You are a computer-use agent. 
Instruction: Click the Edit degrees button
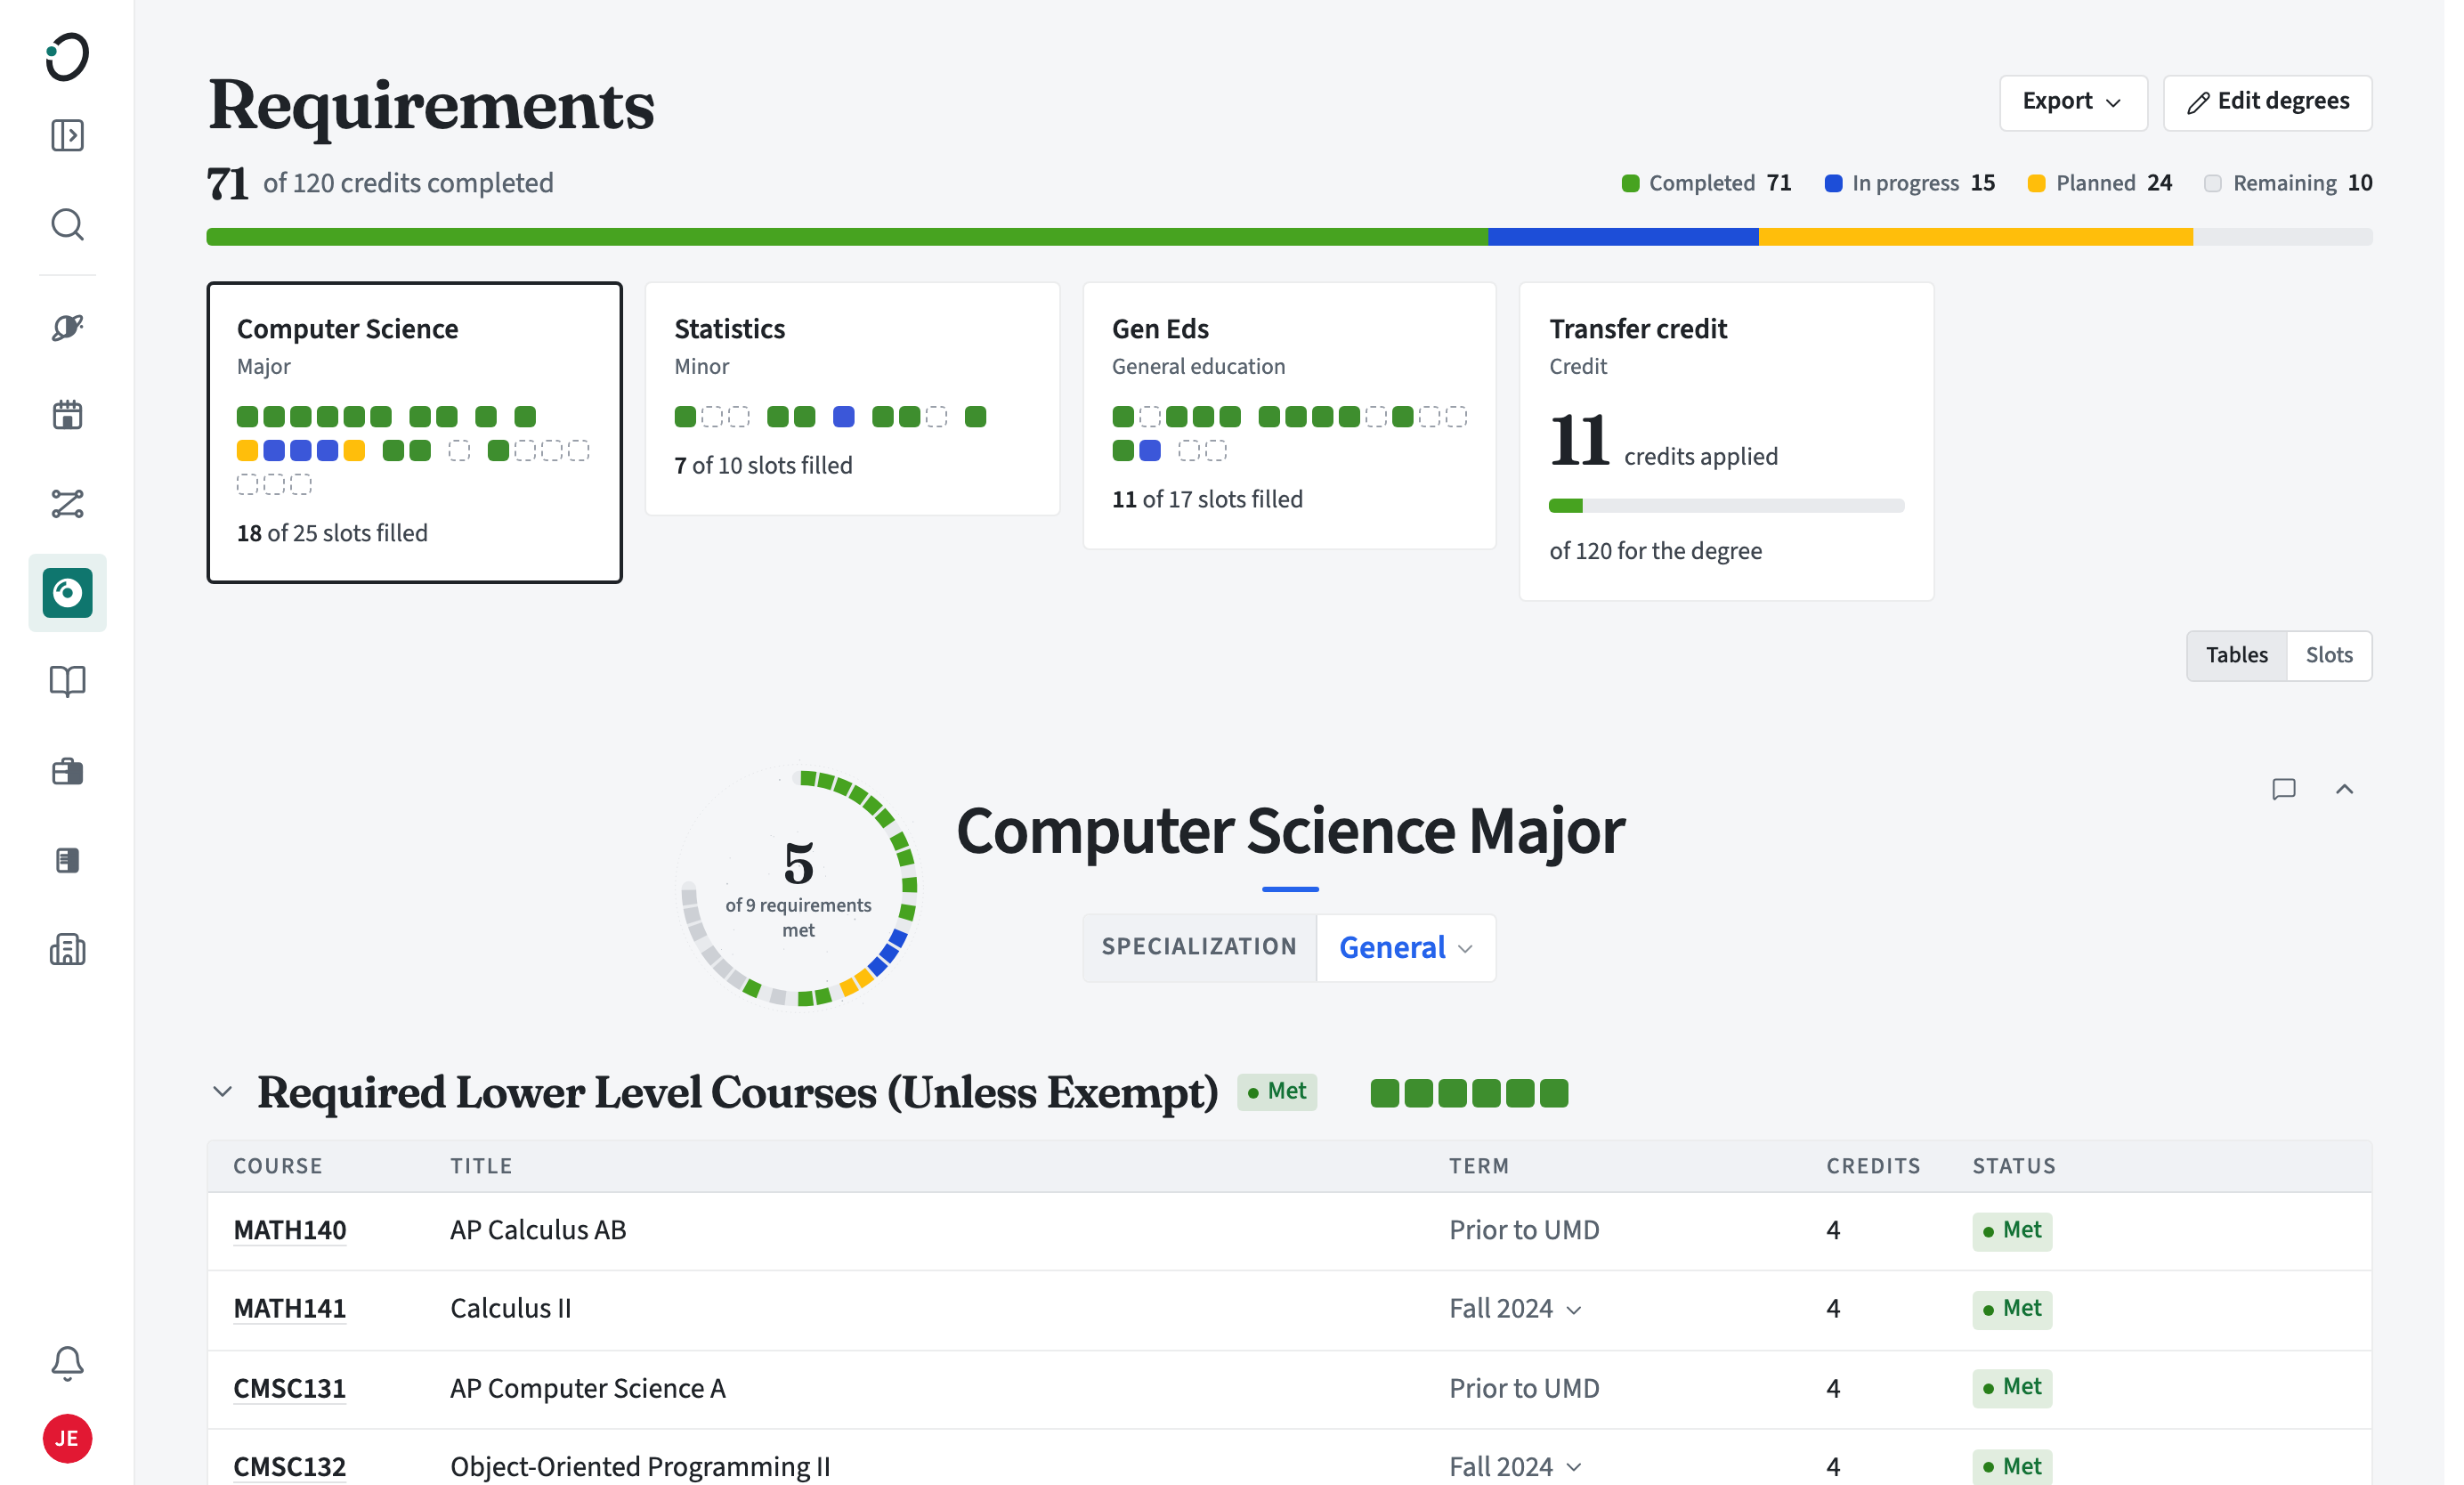tap(2268, 102)
